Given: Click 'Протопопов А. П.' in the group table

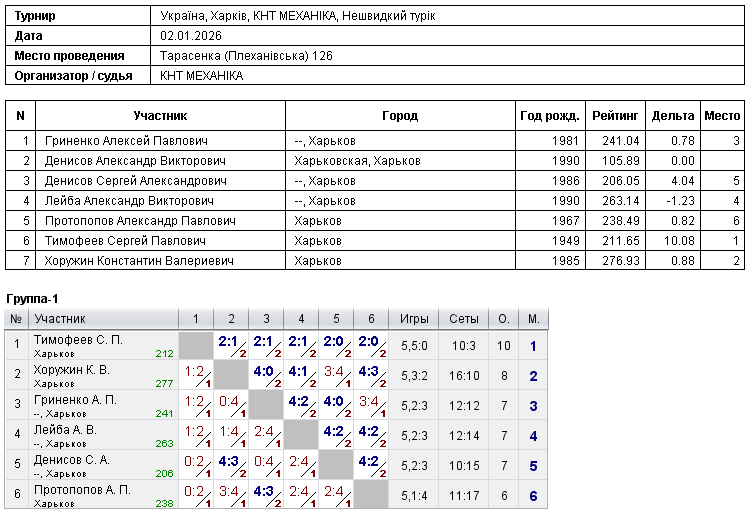Looking at the screenshot, I should click(x=82, y=490).
